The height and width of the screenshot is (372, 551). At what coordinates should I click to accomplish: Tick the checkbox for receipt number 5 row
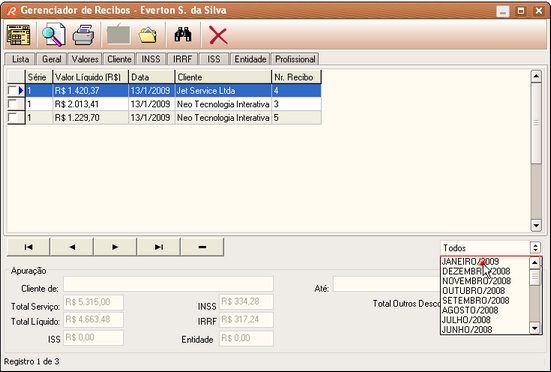pos(12,117)
